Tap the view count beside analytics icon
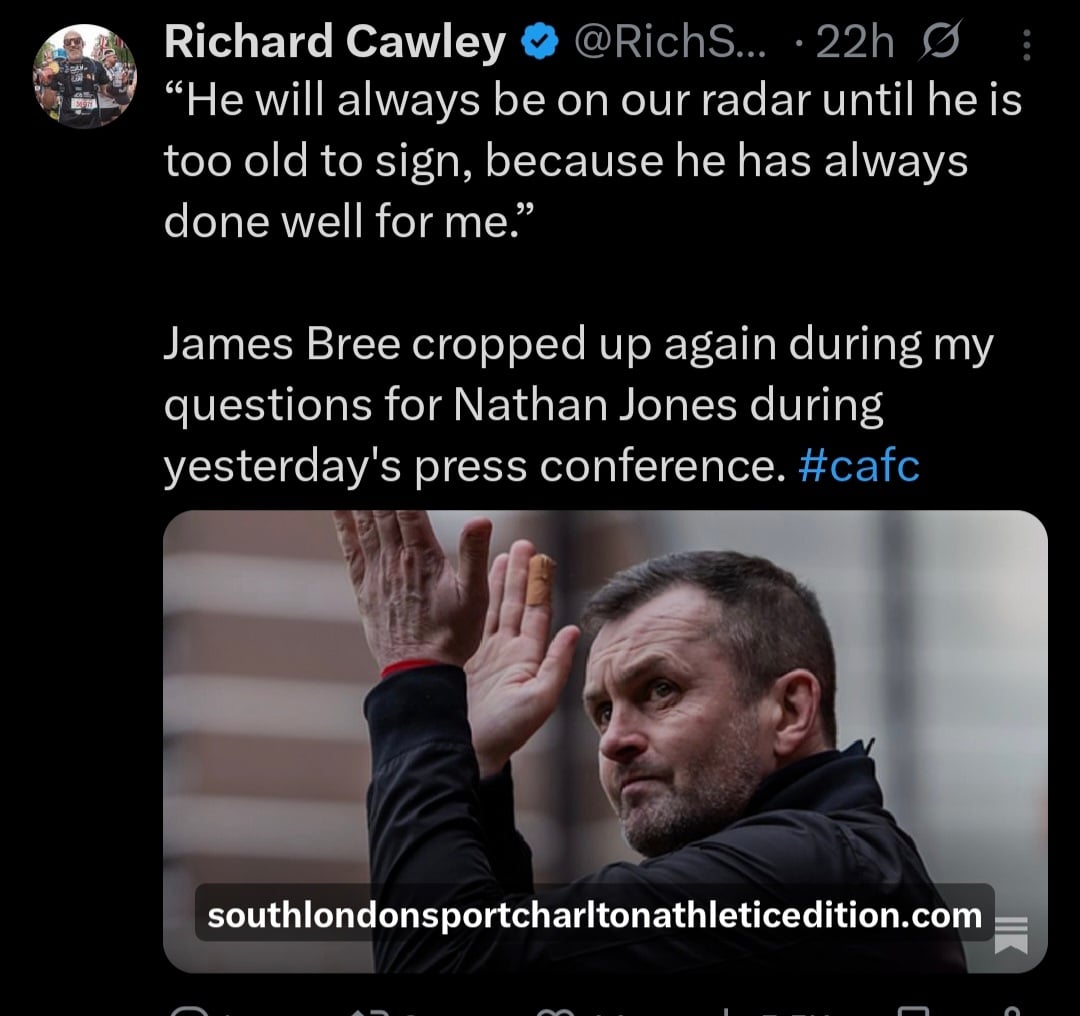Viewport: 1080px width, 1016px height. tap(792, 1011)
